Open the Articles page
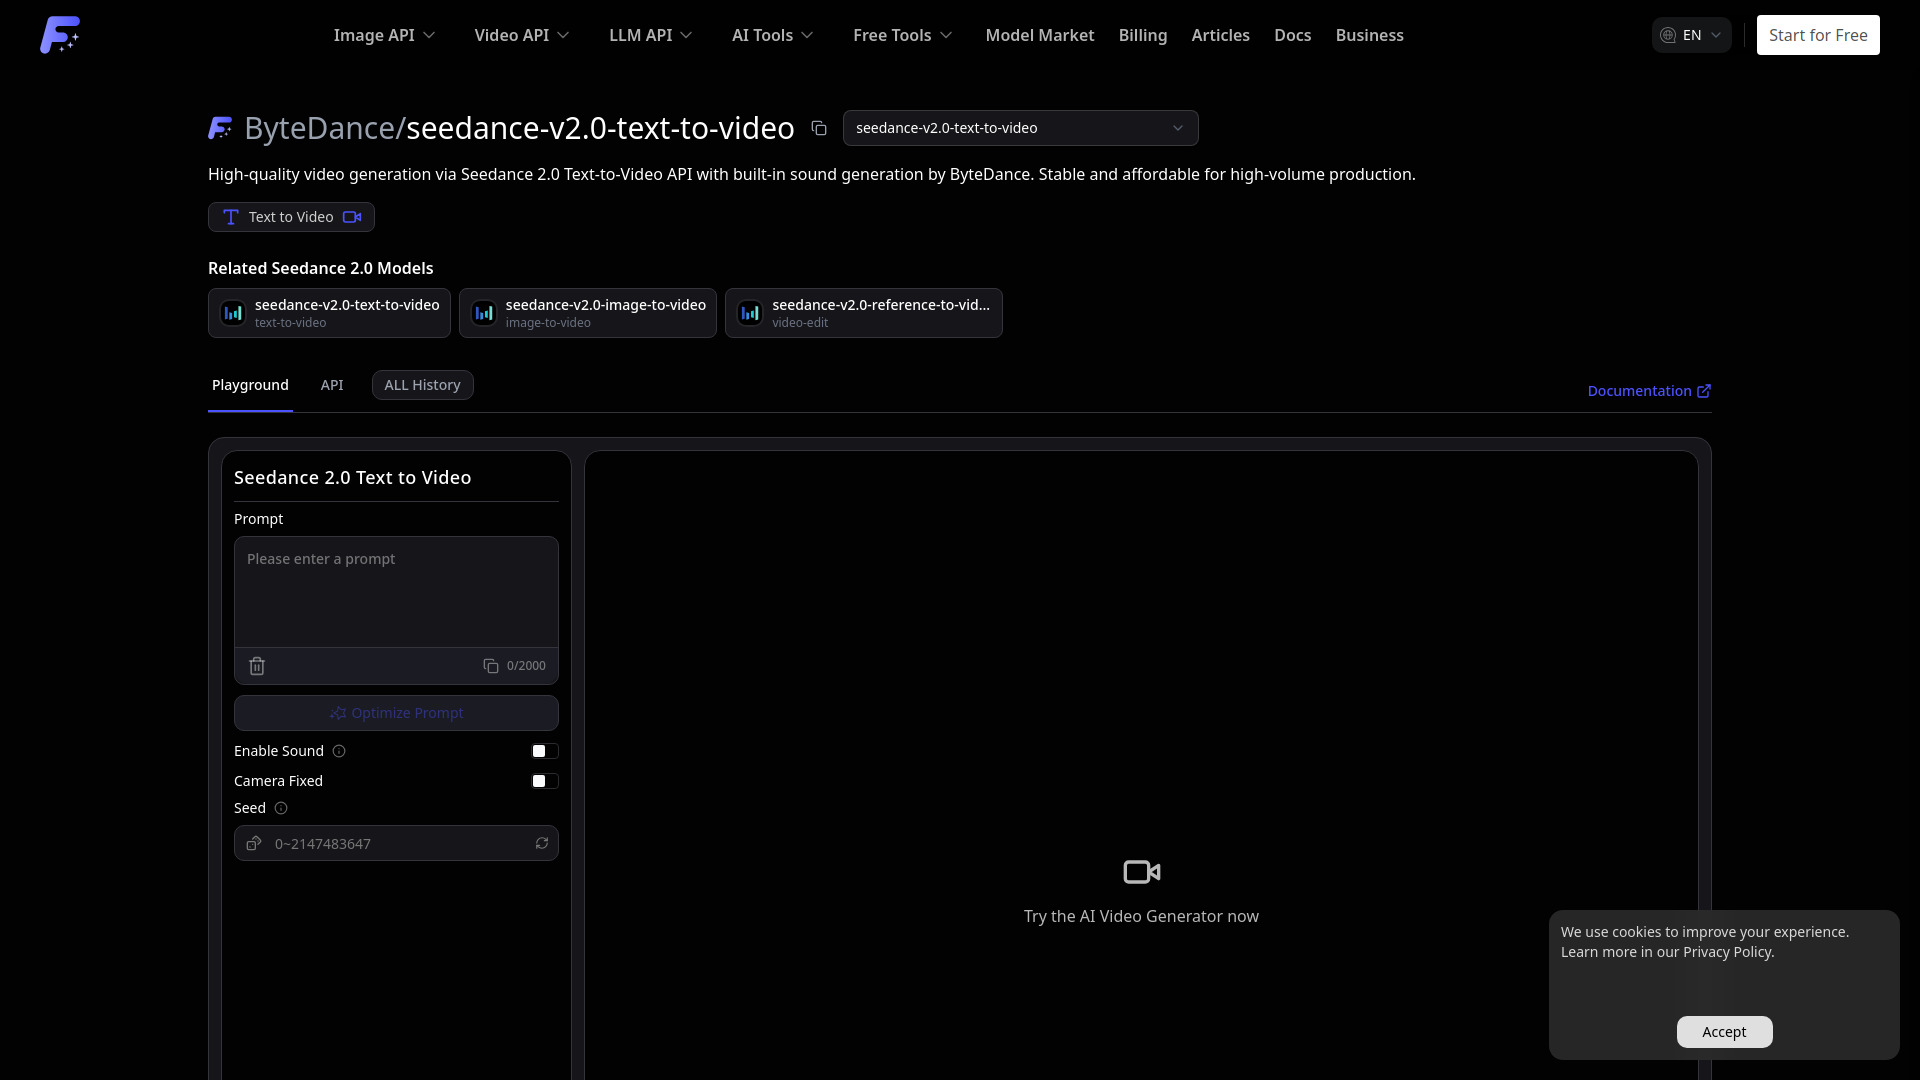The width and height of the screenshot is (1920, 1080). pos(1221,35)
